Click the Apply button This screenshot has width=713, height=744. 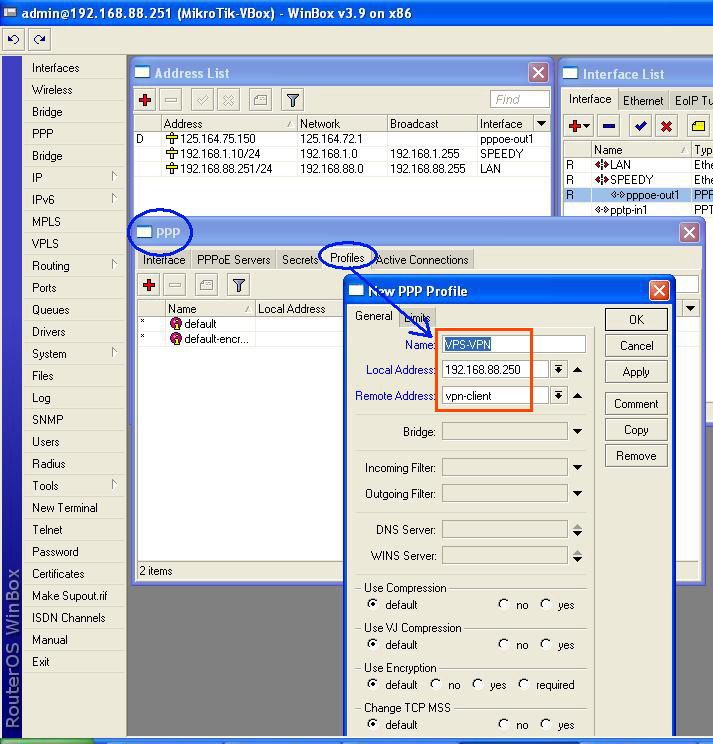click(x=636, y=371)
